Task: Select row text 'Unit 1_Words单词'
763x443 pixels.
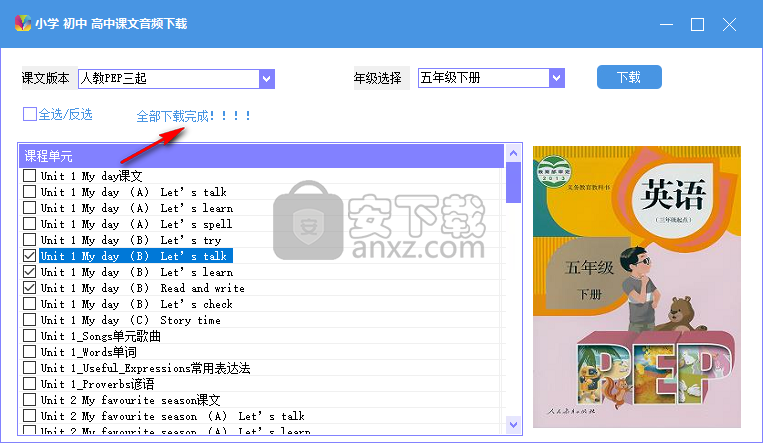Action: (89, 352)
